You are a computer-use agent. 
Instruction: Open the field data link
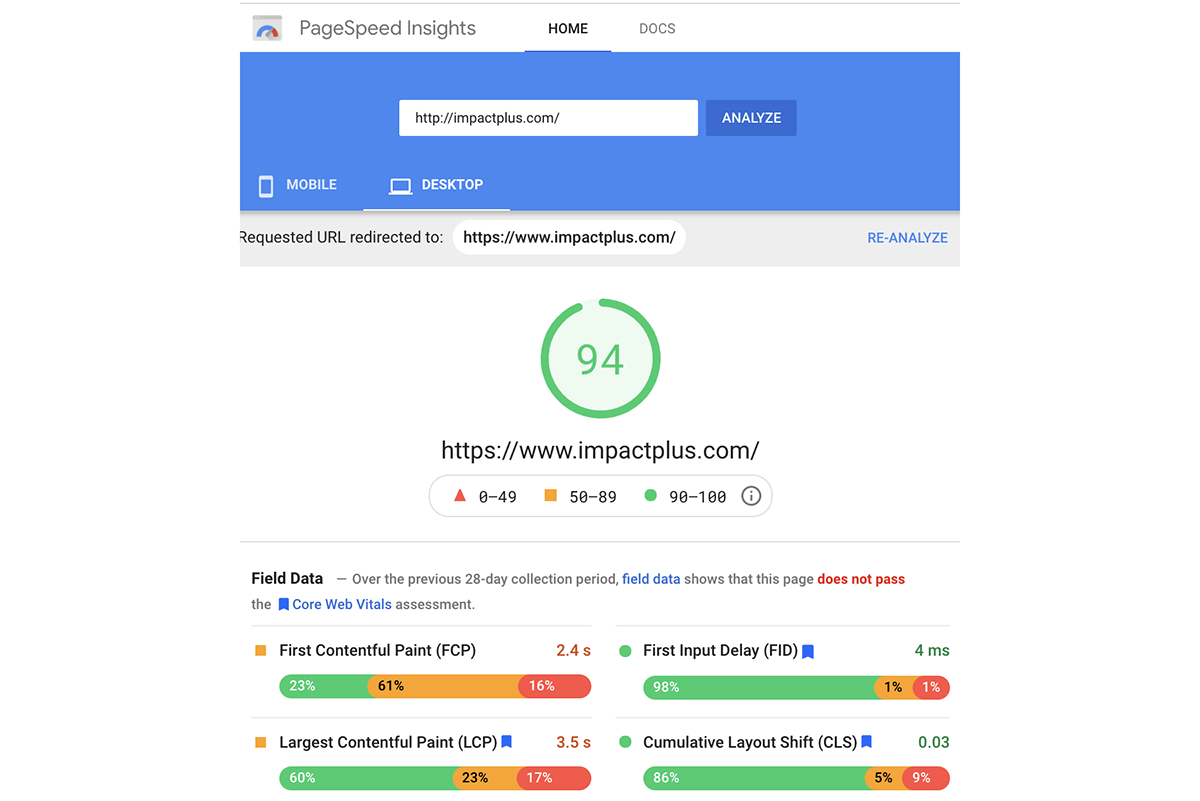click(651, 579)
